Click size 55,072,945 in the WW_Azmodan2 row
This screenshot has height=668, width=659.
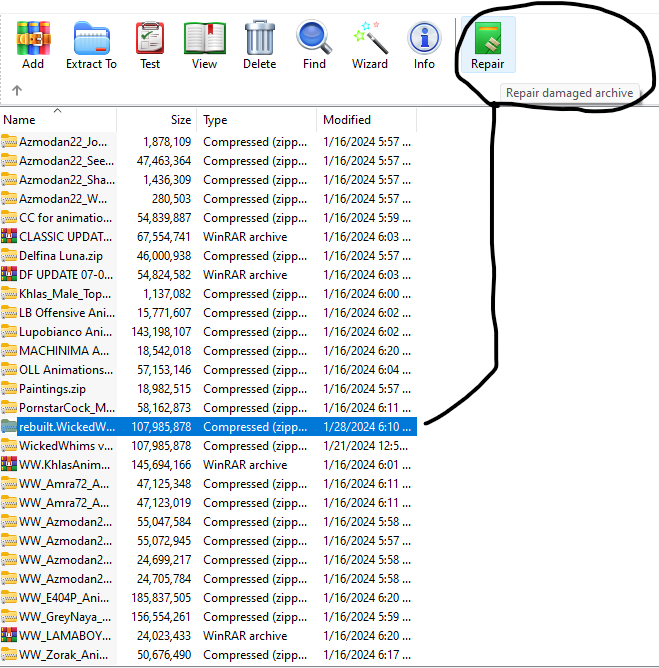tap(164, 541)
